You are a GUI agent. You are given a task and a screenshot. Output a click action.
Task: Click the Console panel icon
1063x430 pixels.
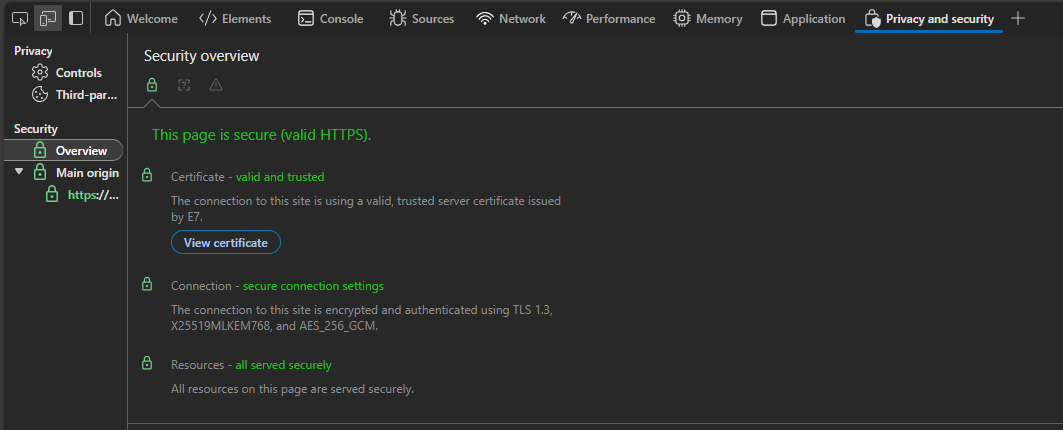tap(306, 18)
